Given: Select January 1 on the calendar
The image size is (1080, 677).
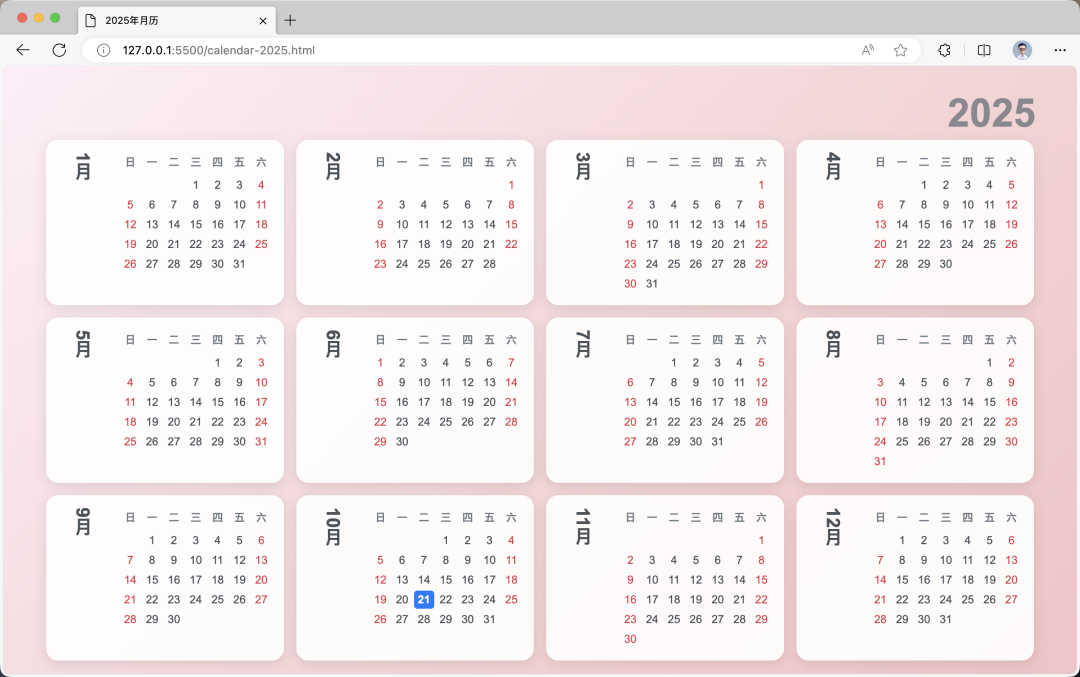Looking at the screenshot, I should click(x=195, y=185).
